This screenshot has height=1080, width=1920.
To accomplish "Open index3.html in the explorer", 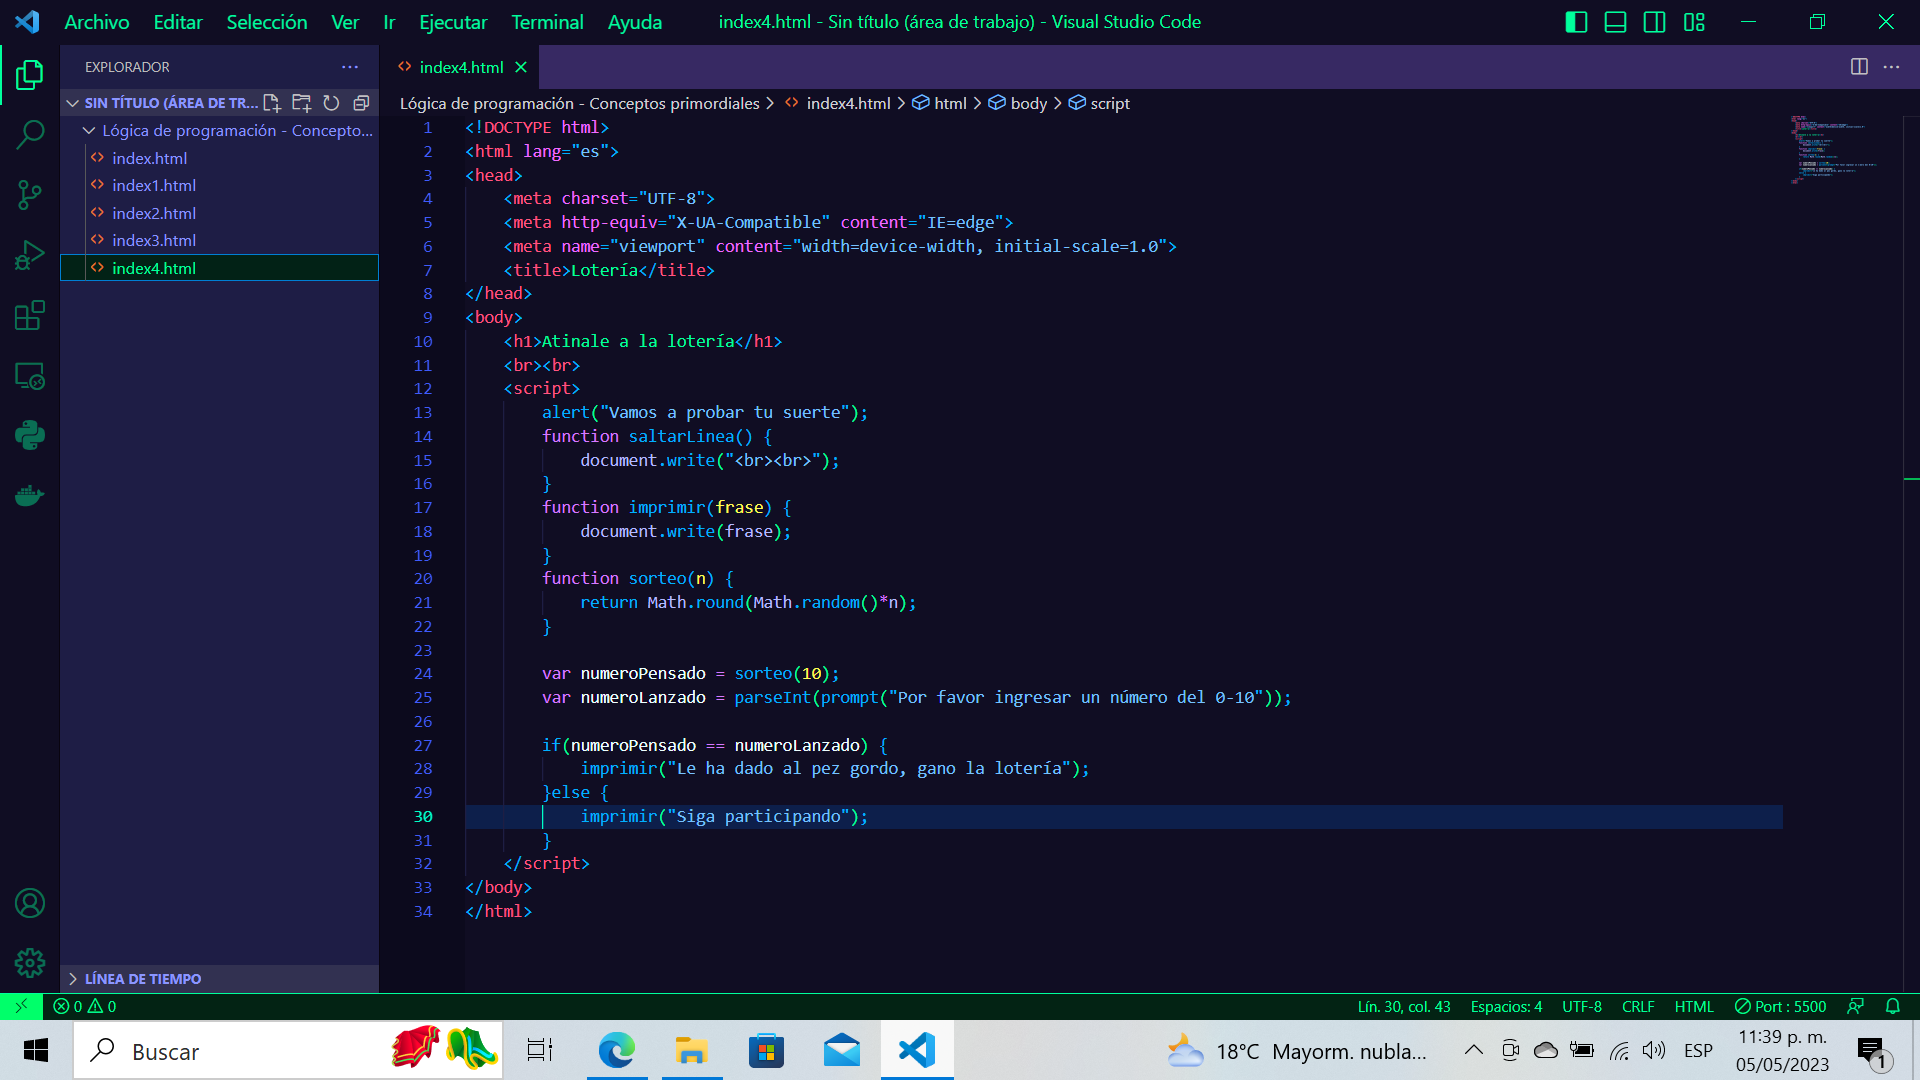I will point(219,240).
